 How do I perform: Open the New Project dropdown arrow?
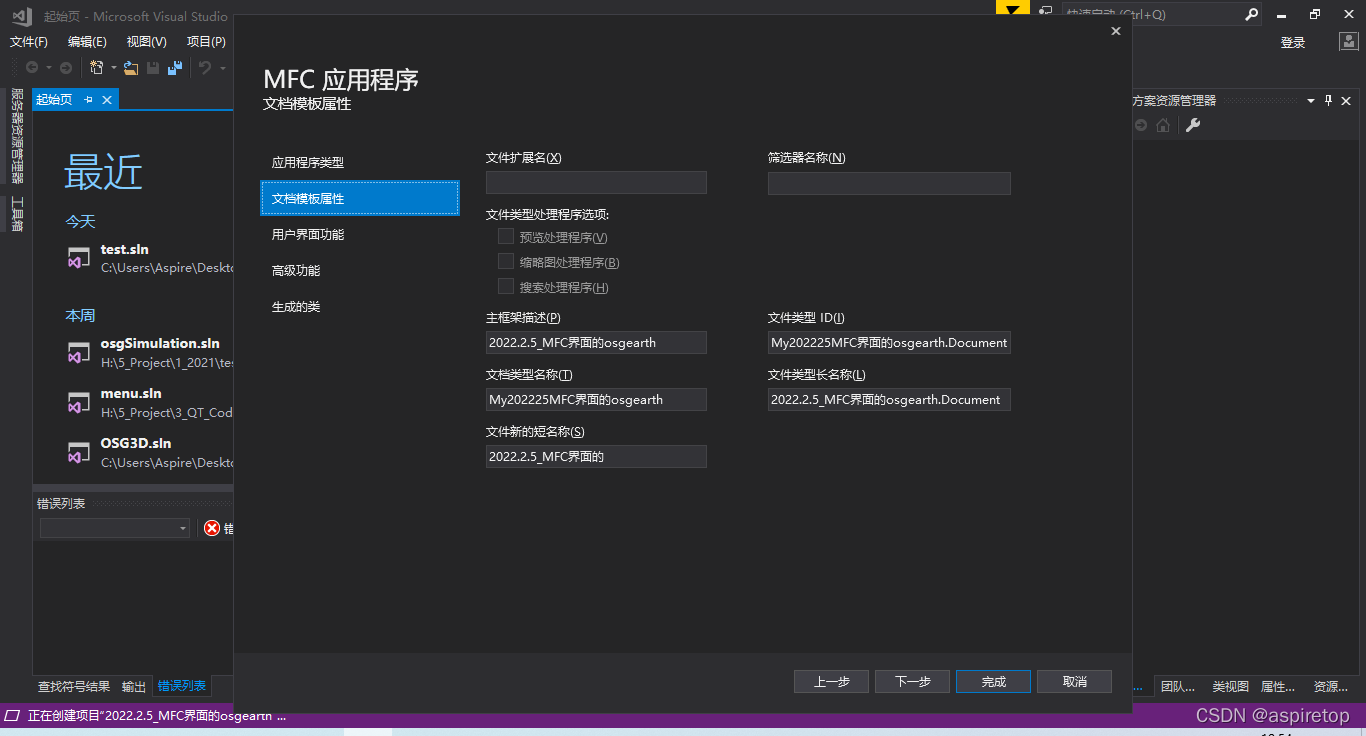[x=114, y=68]
